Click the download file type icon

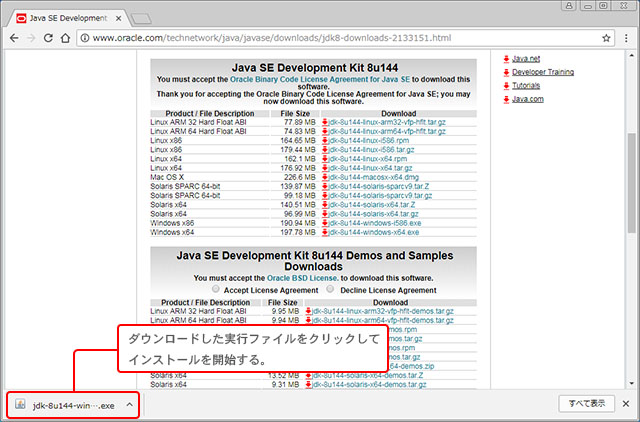point(20,404)
